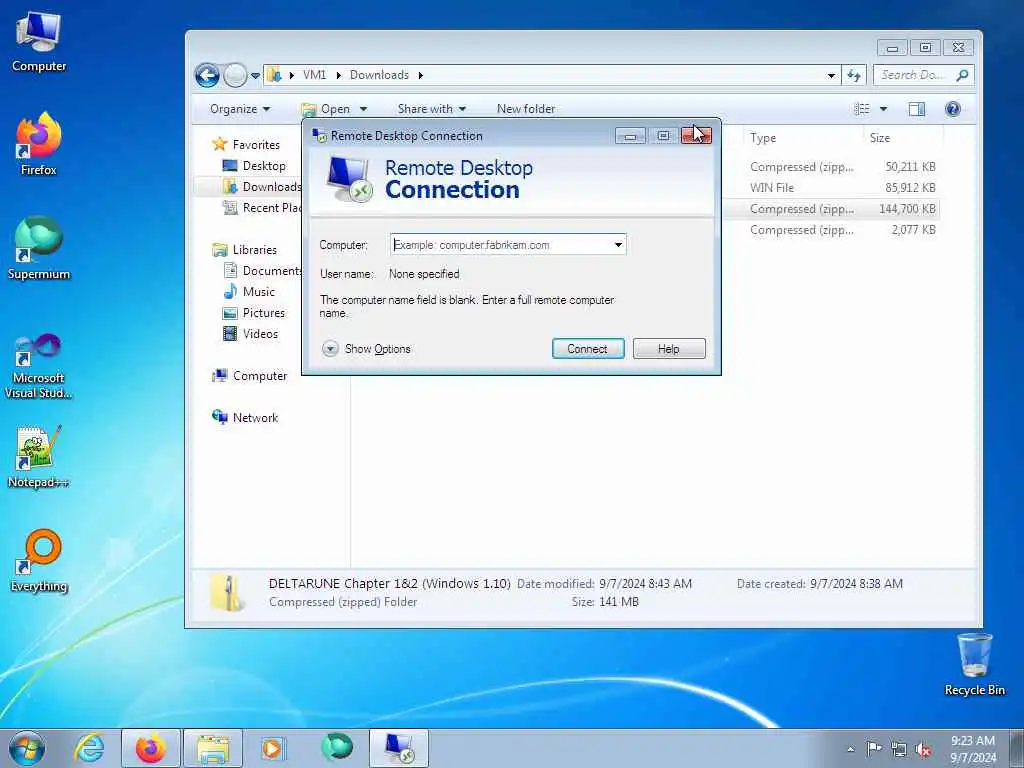1024x768 pixels.
Task: Click VM1 in the address breadcrumb
Action: [x=314, y=75]
